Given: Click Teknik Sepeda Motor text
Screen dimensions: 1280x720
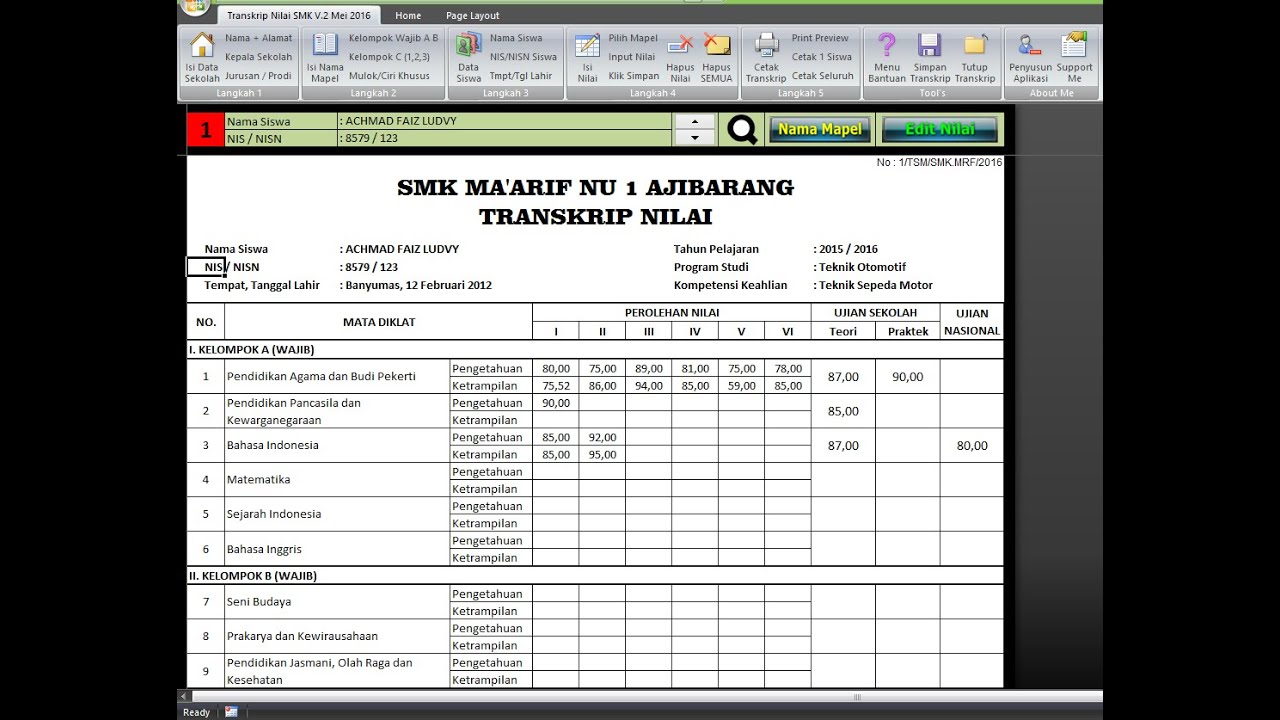Looking at the screenshot, I should pos(875,285).
